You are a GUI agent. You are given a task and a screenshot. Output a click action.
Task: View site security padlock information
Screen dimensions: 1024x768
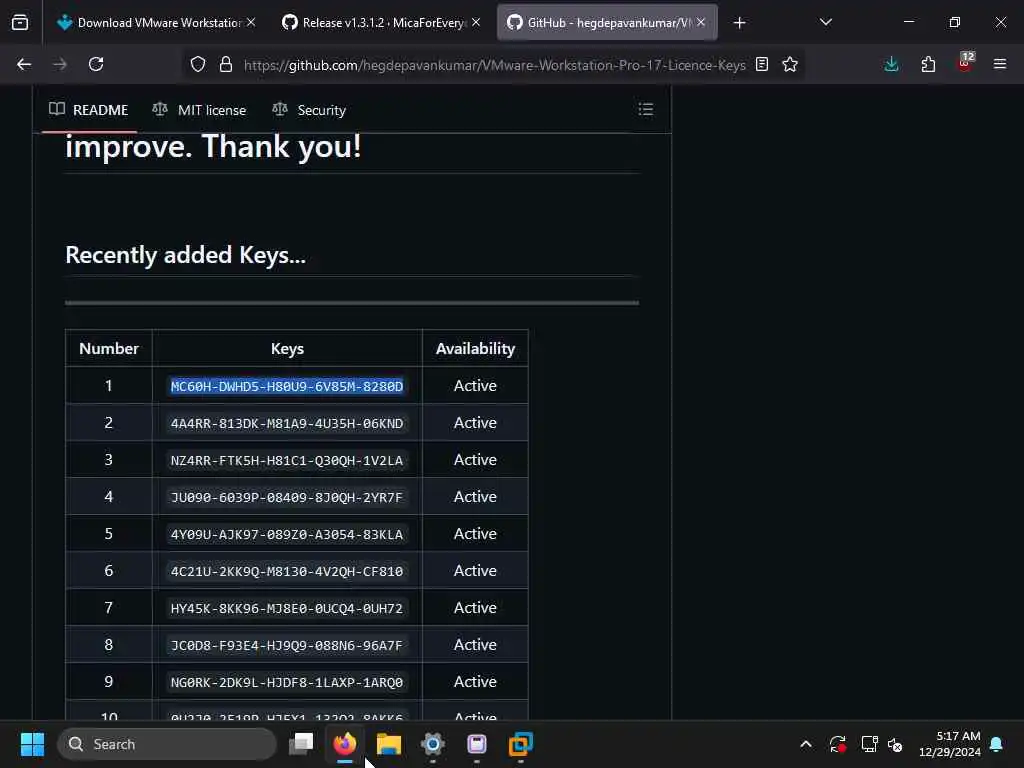pyautogui.click(x=226, y=64)
